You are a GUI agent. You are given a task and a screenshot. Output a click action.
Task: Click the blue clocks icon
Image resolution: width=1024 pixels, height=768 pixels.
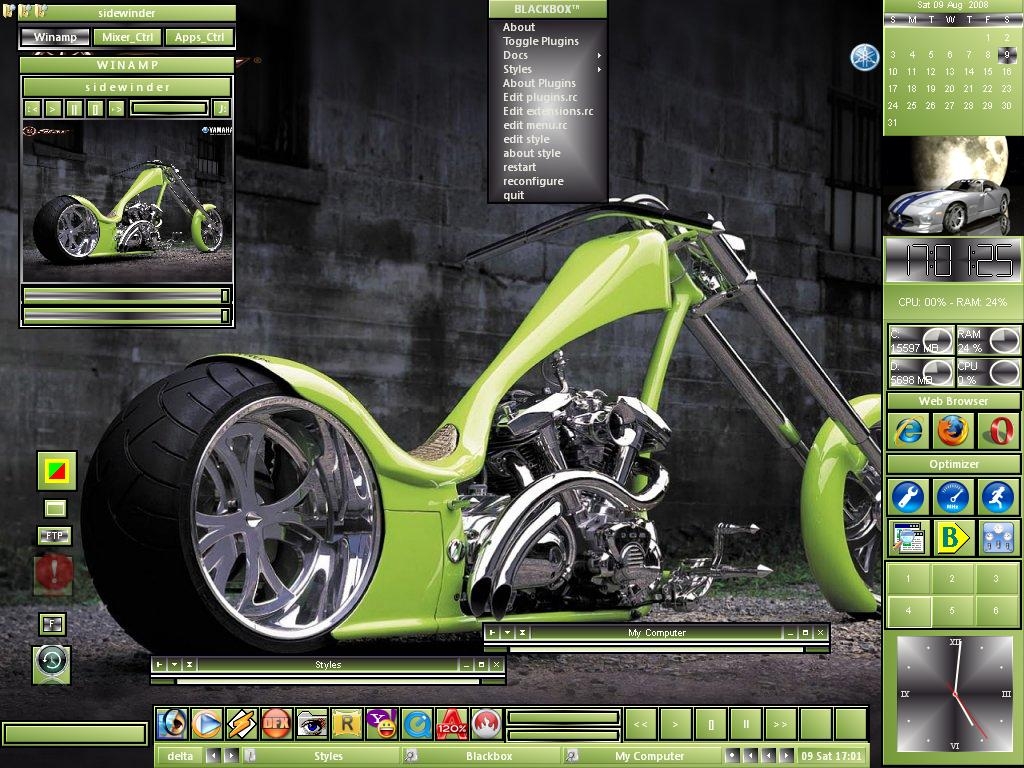point(998,537)
